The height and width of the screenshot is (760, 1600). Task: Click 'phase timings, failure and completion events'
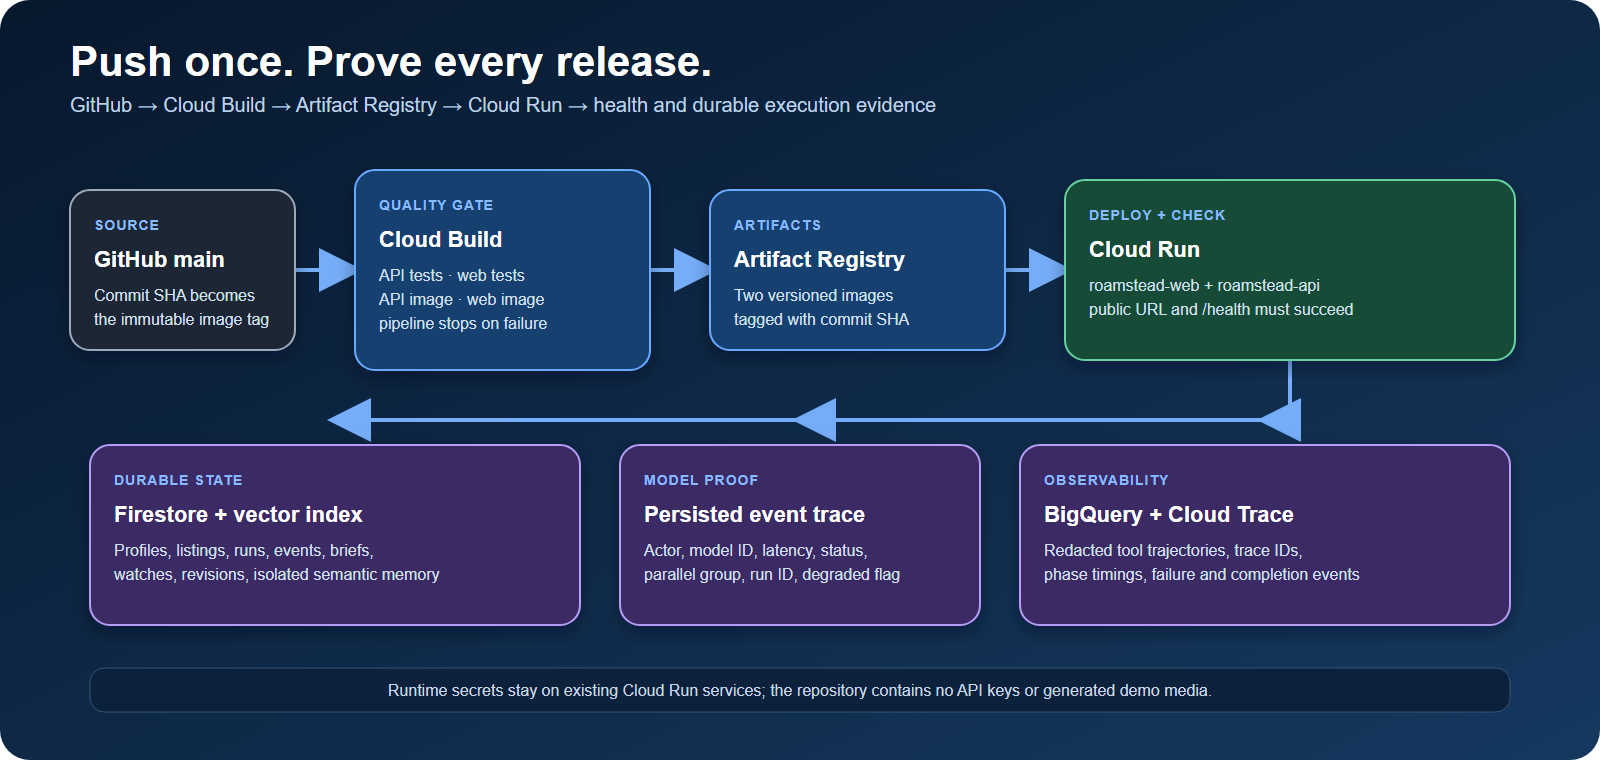pyautogui.click(x=1201, y=574)
